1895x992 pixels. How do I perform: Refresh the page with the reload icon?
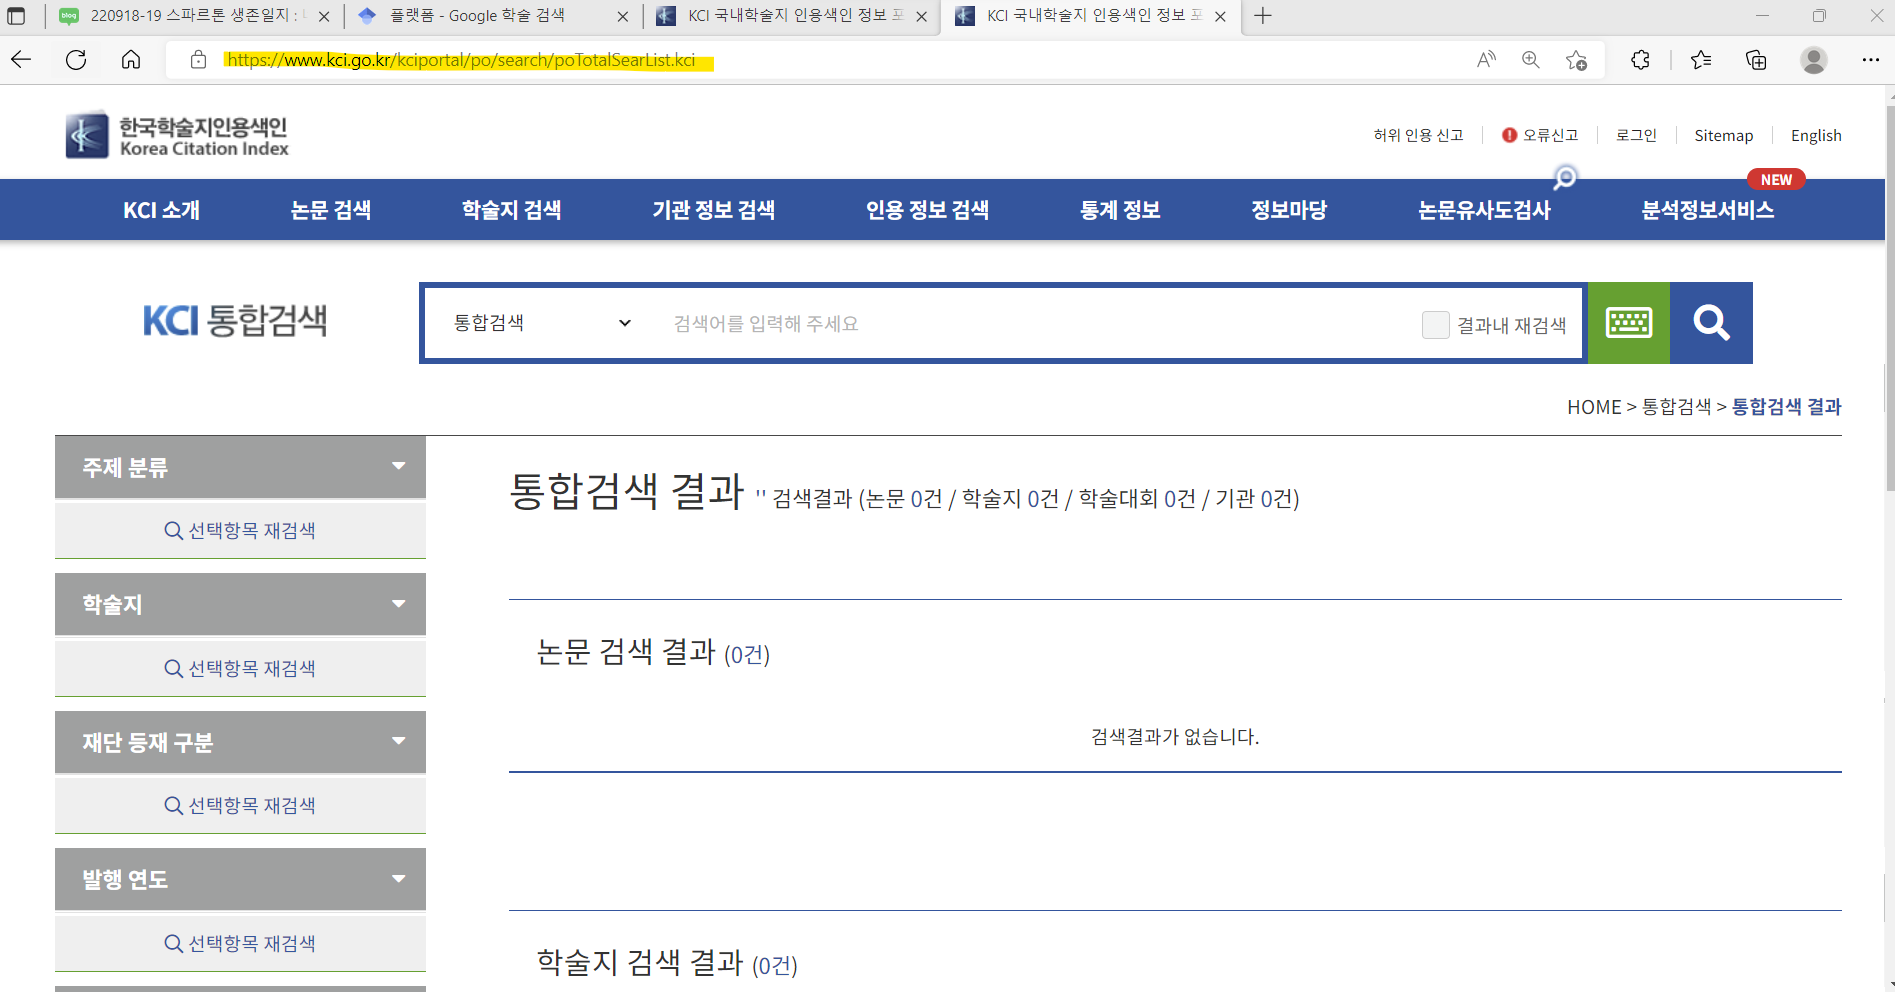(x=76, y=60)
